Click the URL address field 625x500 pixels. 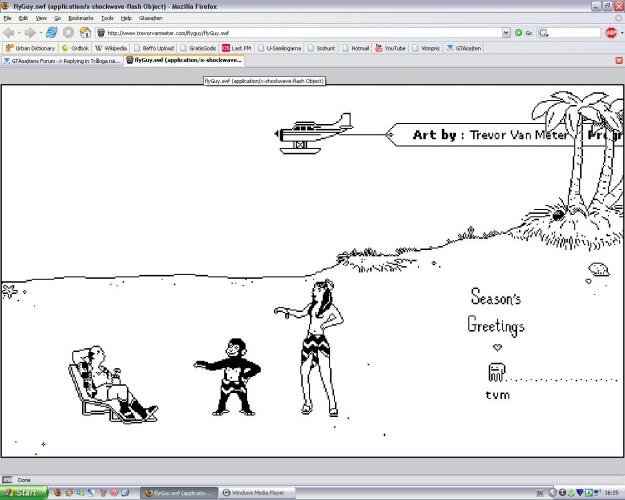point(300,32)
